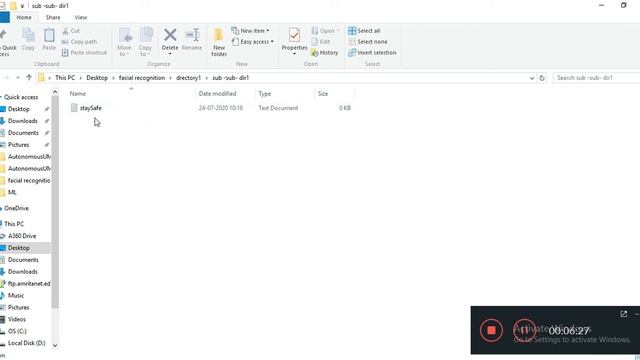The height and width of the screenshot is (360, 640).
Task: Open Quick access in navigation pane
Action: click(x=21, y=97)
